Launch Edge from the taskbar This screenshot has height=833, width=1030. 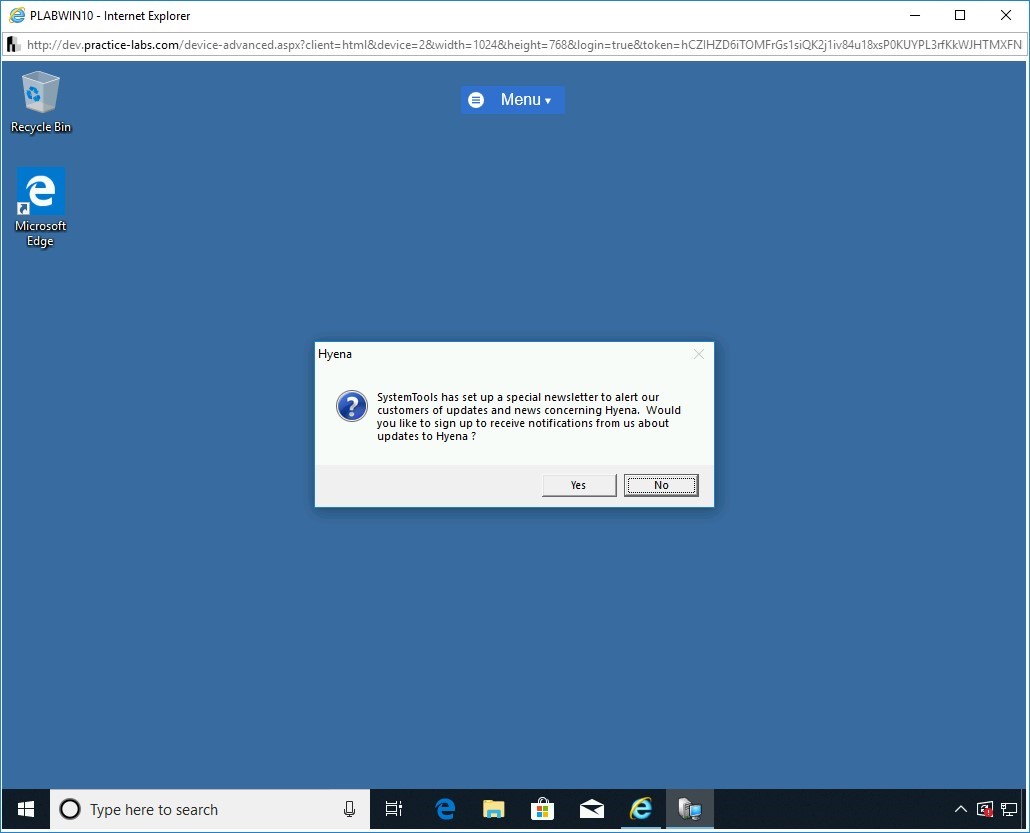pos(445,809)
